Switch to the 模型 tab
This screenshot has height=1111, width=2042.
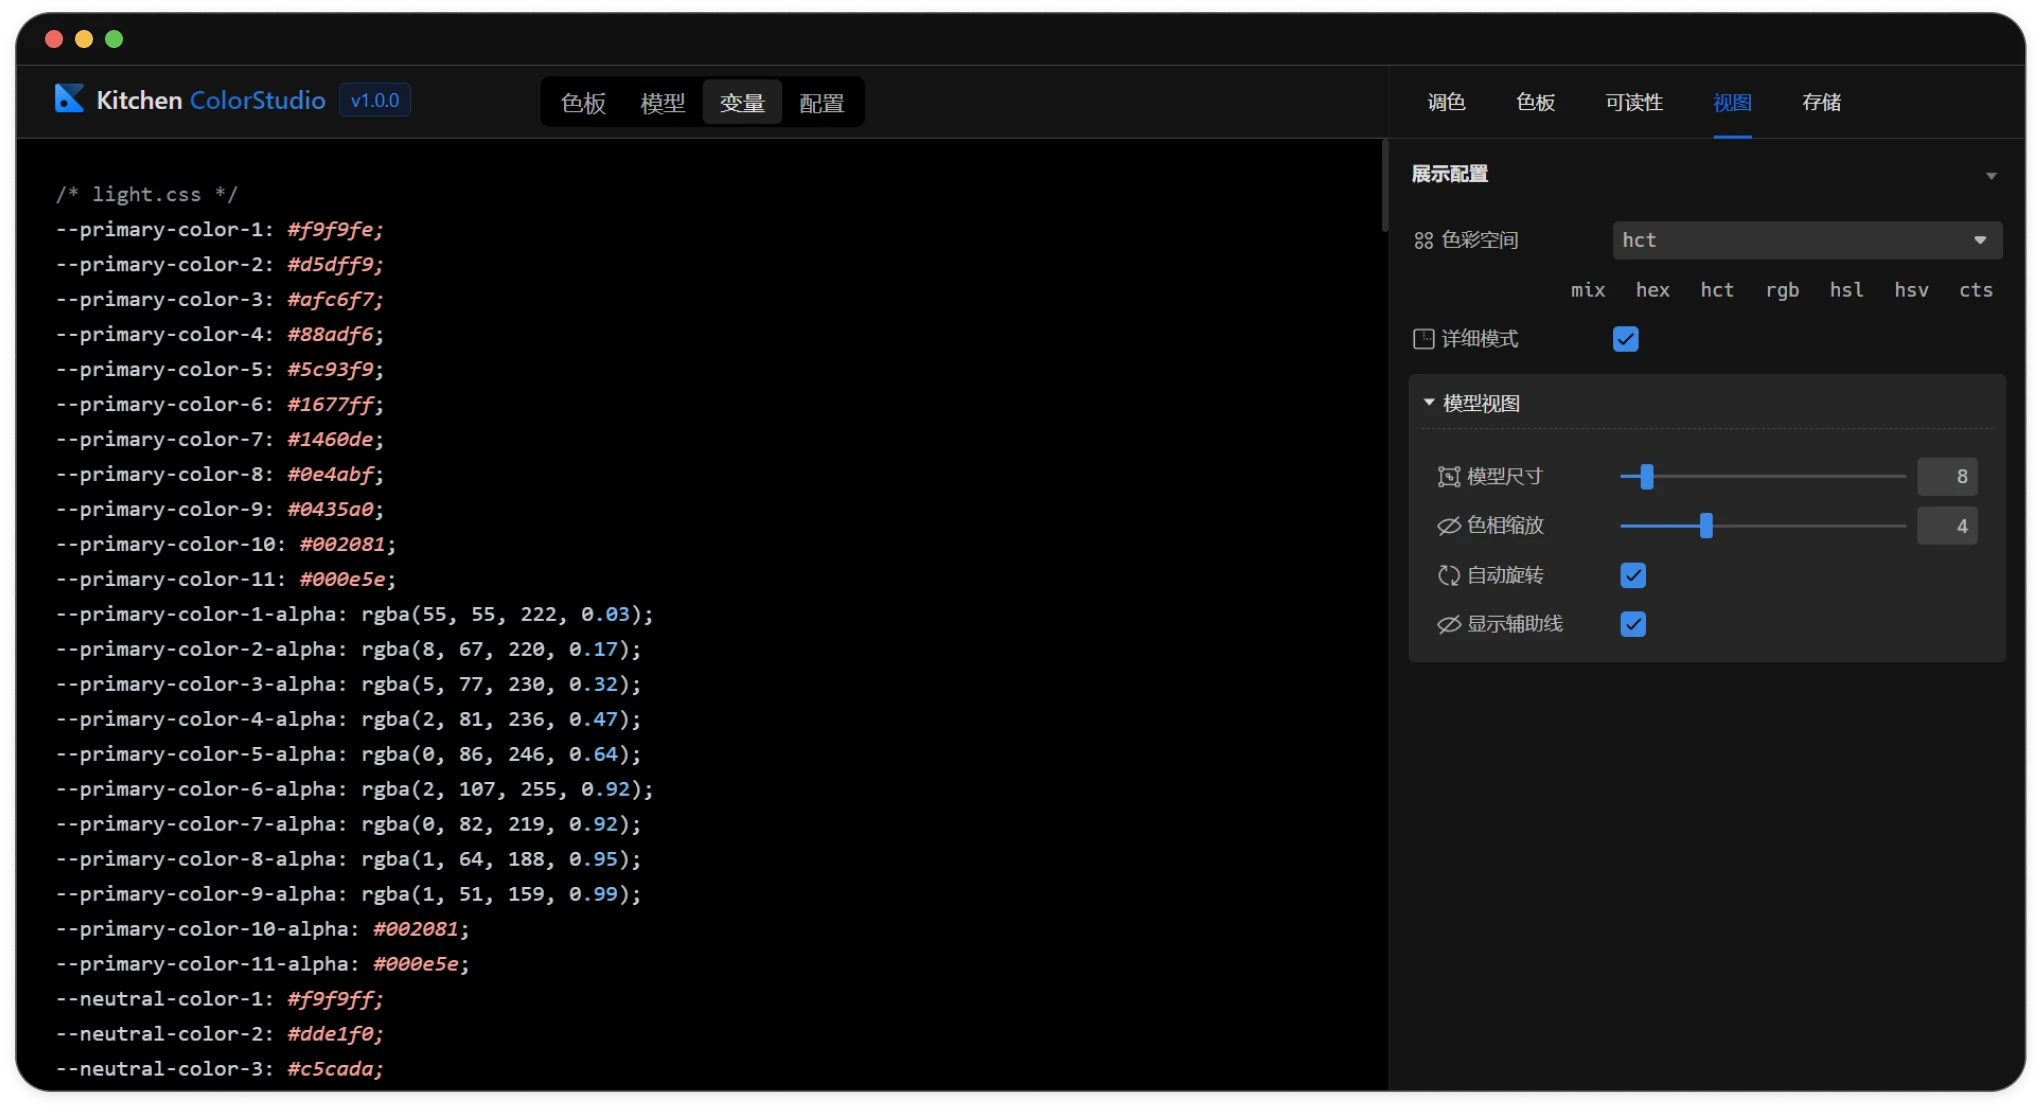(662, 103)
